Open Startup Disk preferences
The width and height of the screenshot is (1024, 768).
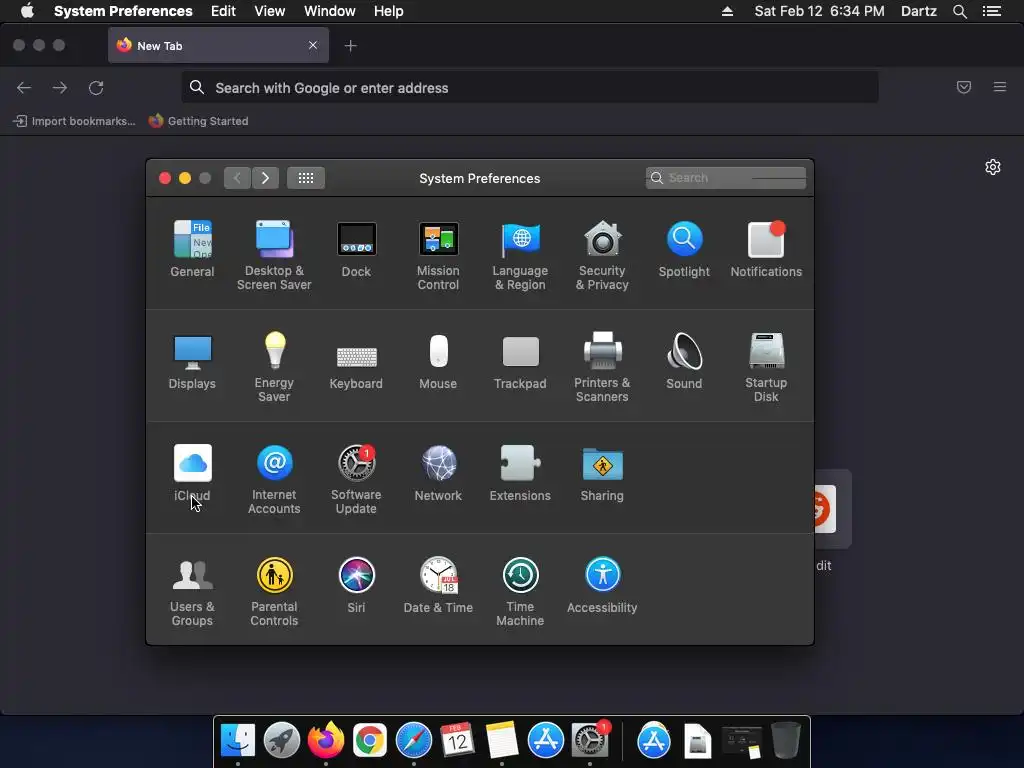coord(766,367)
